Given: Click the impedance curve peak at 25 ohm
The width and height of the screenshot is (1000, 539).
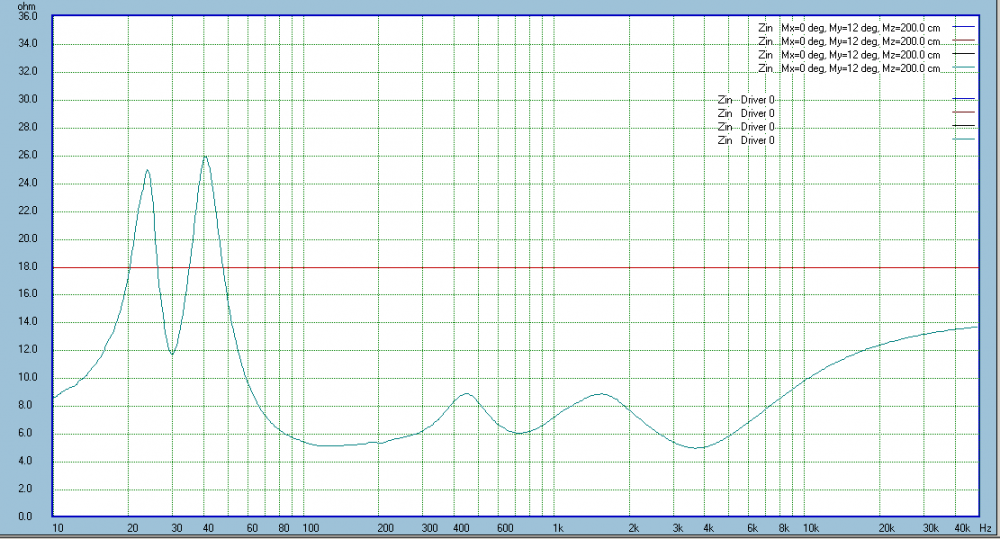Looking at the screenshot, I should (x=147, y=170).
